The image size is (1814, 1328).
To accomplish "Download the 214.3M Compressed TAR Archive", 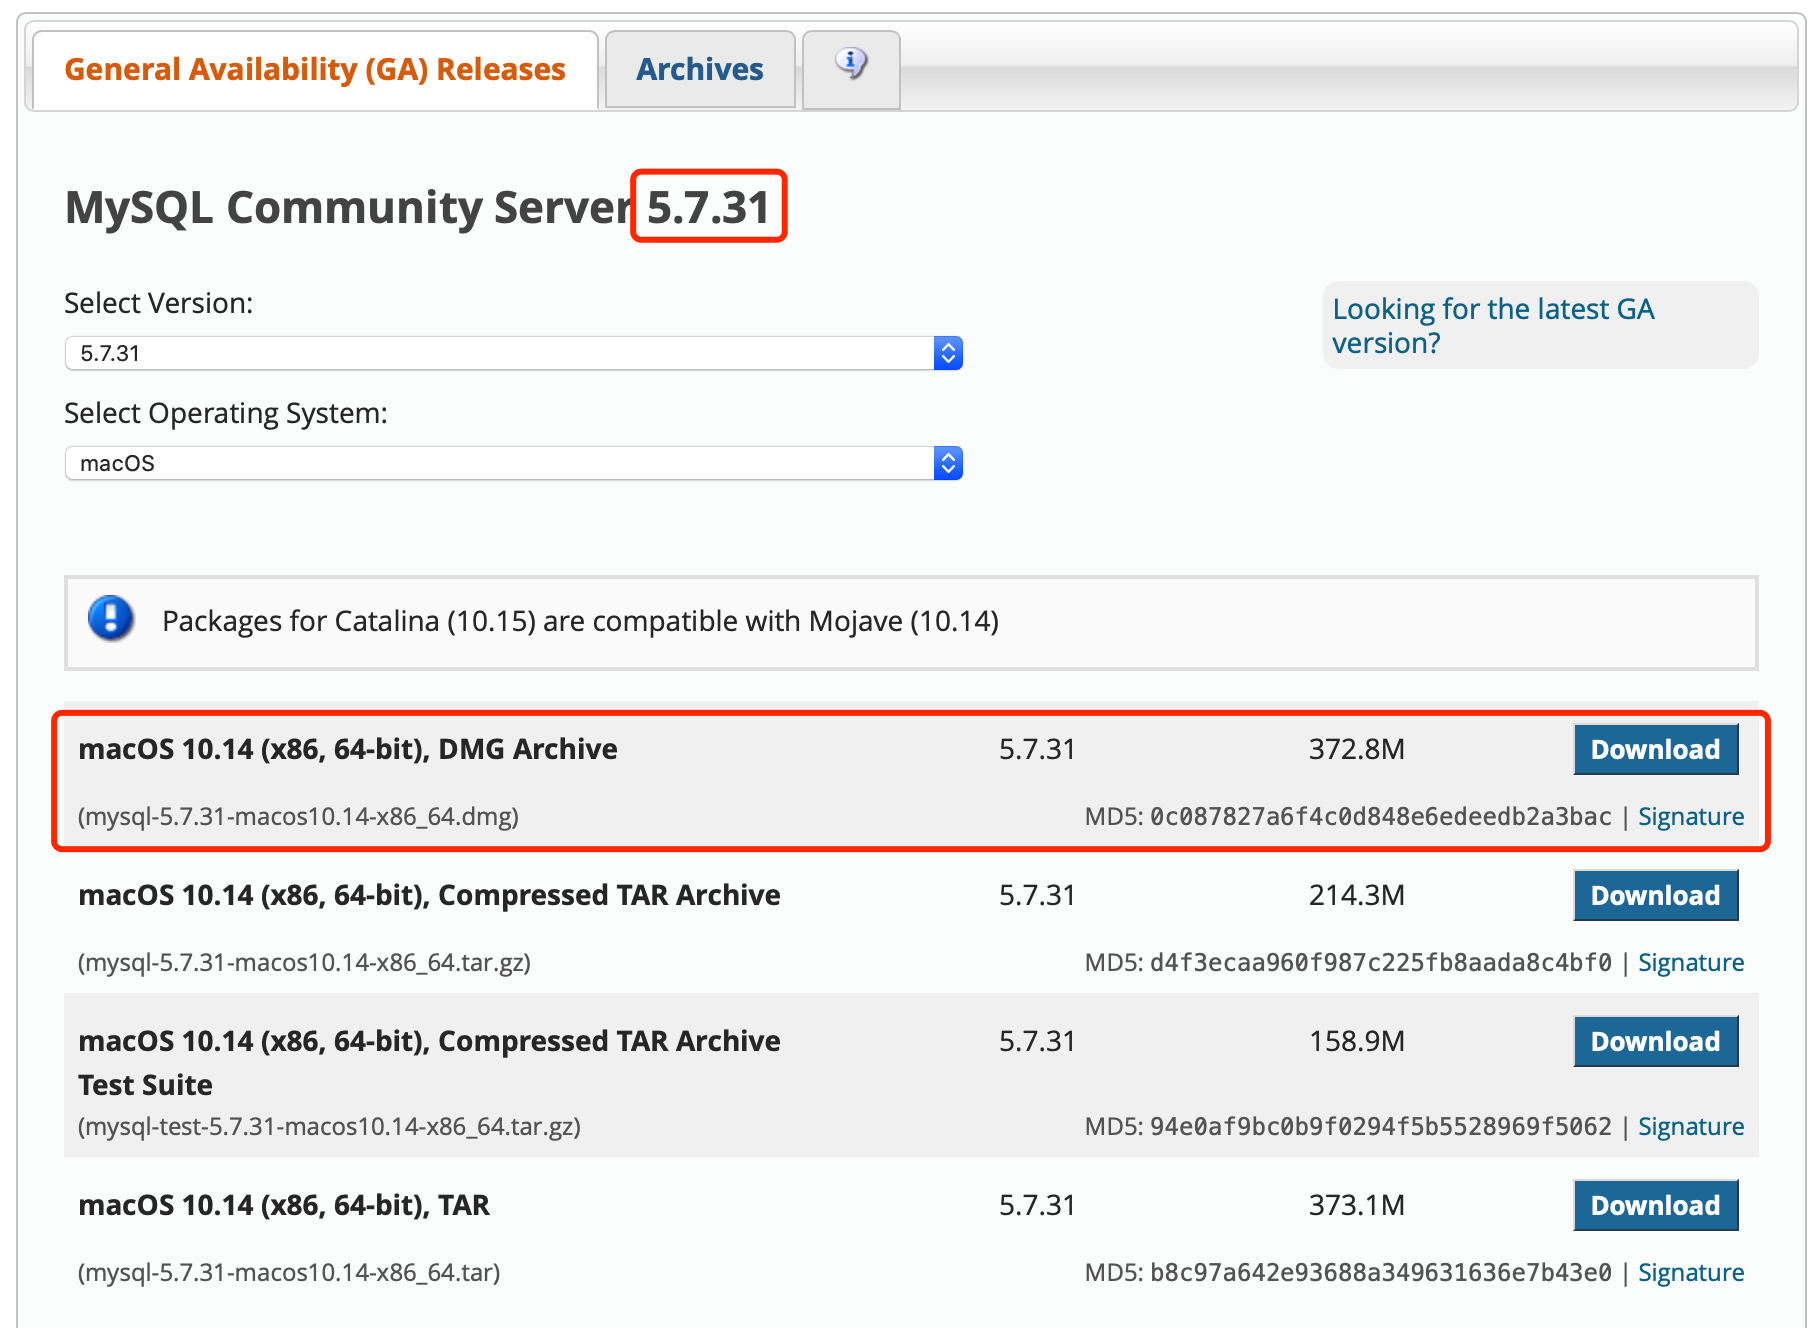I will 1656,895.
